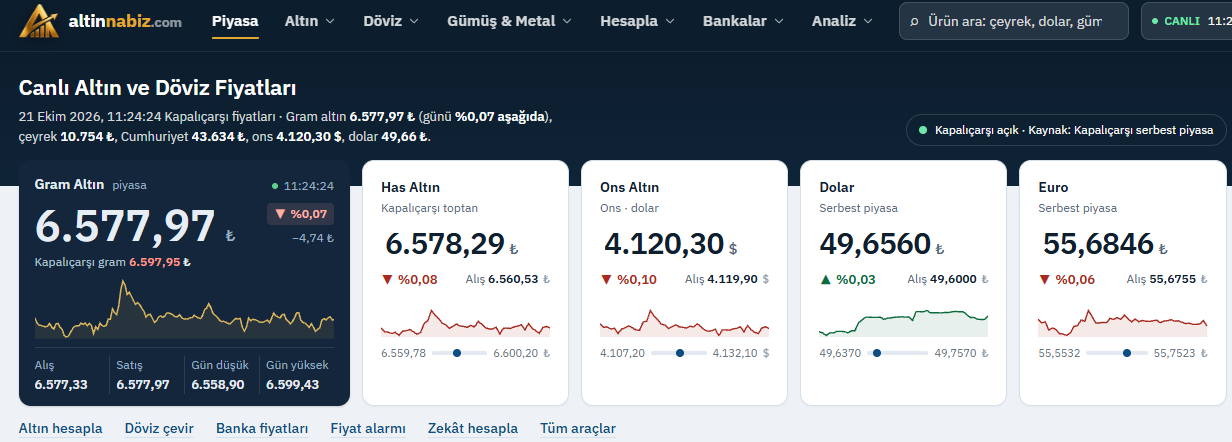Click the large 6.577,97 gram price
1232x442 pixels.
pyautogui.click(x=125, y=226)
